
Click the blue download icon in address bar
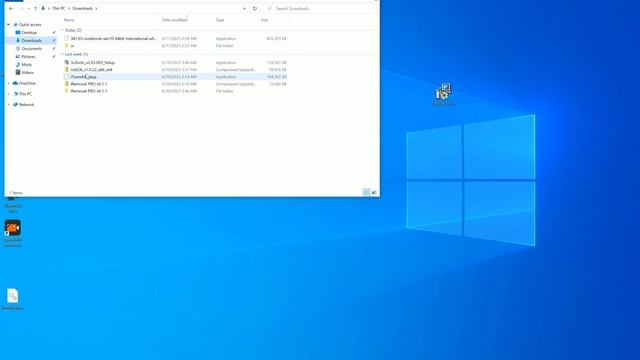tap(43, 8)
